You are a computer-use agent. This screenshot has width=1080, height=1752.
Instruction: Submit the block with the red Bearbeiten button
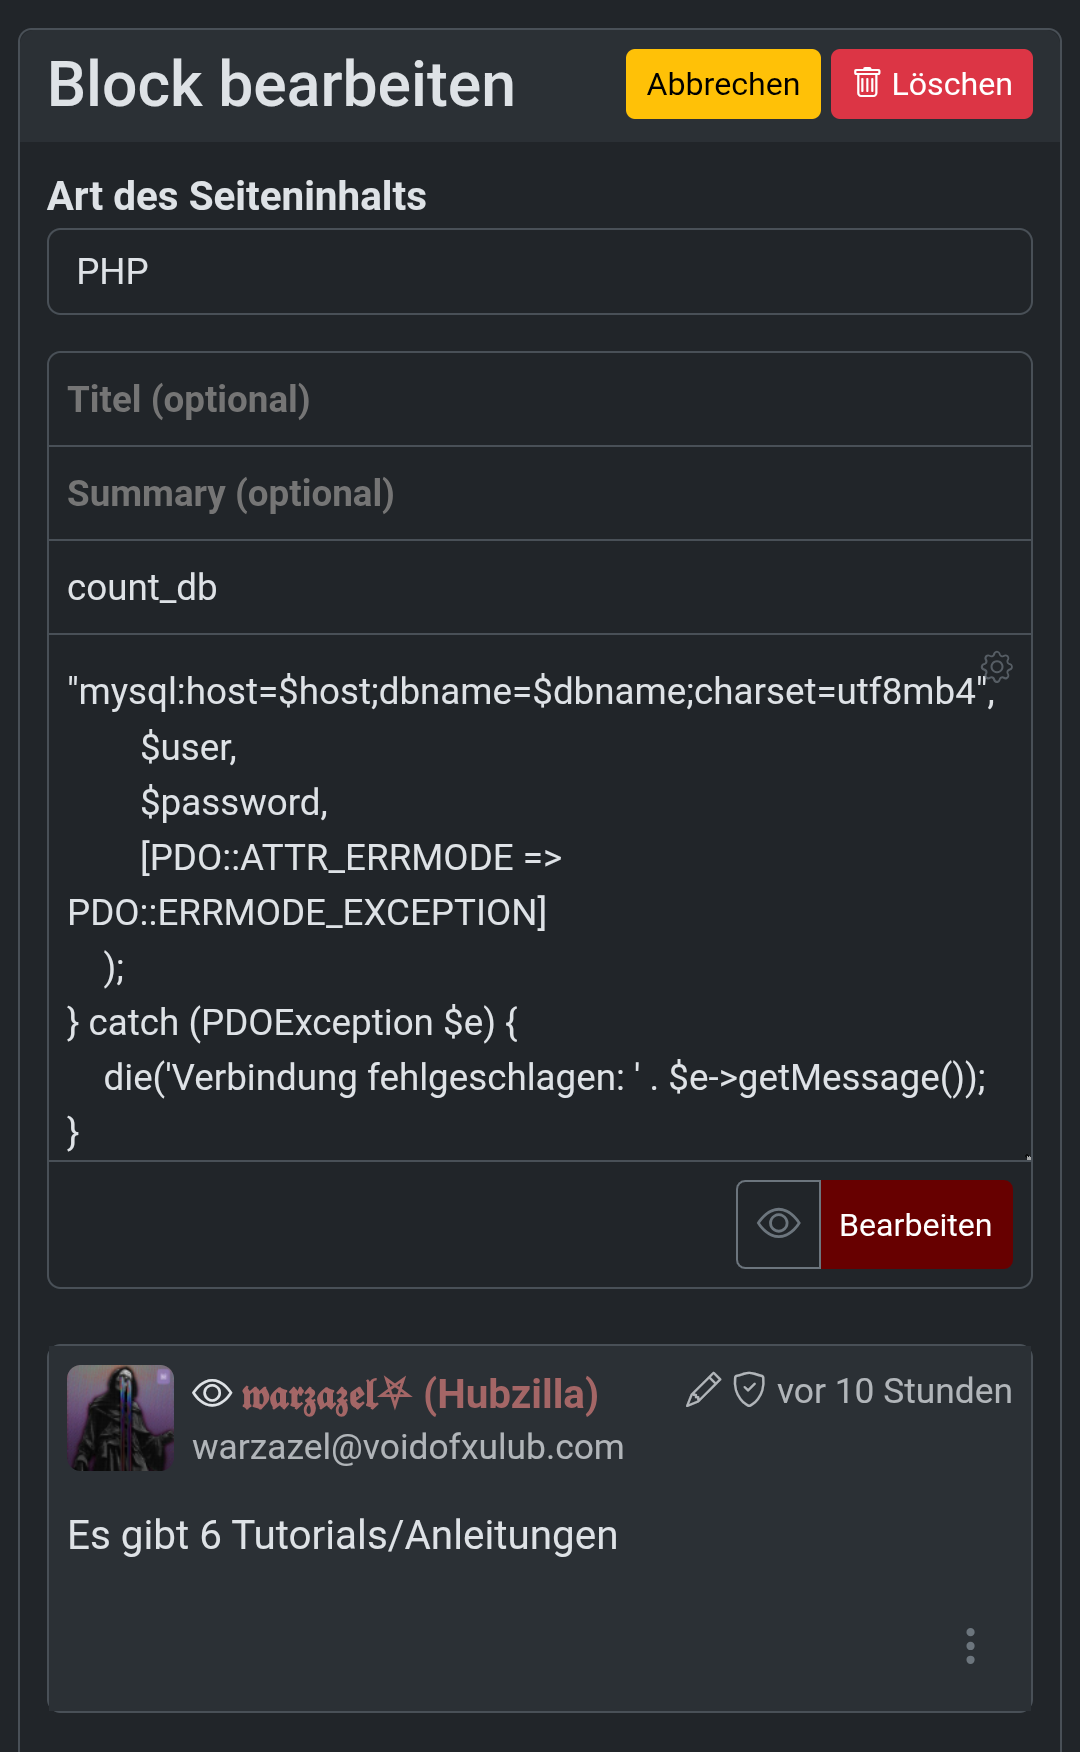915,1224
